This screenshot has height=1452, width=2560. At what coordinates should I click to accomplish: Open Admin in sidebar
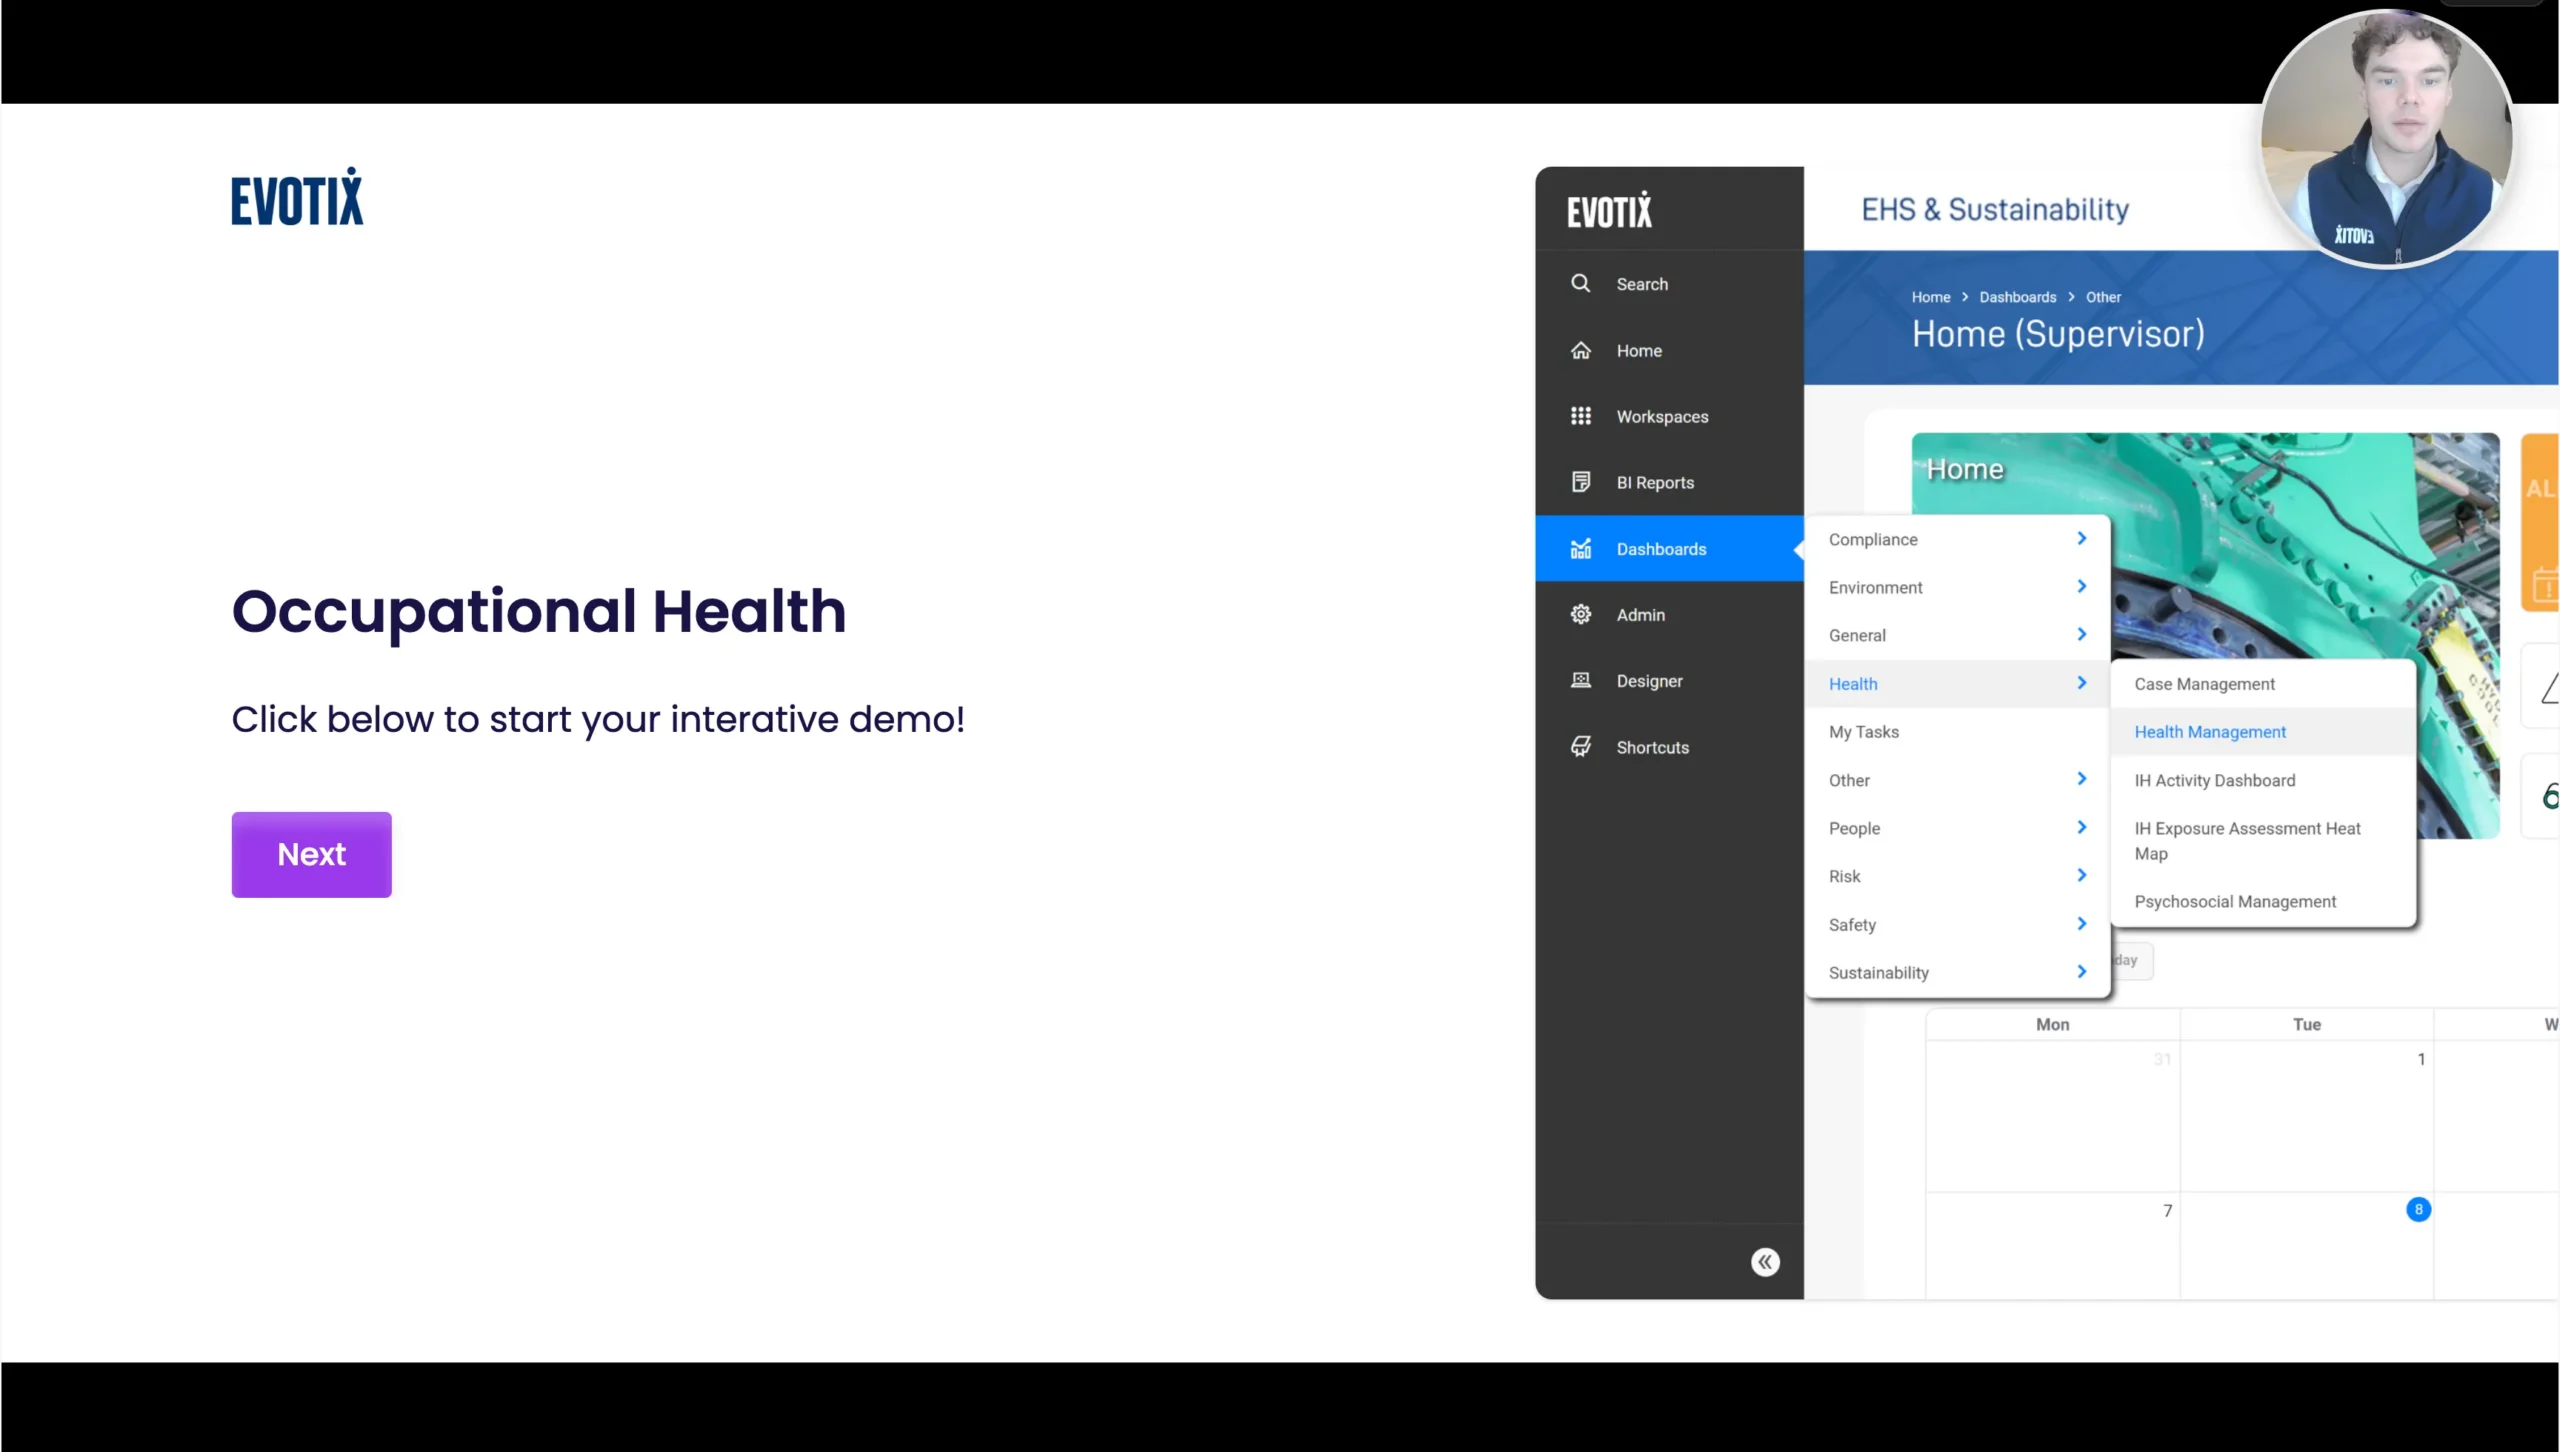[1669, 614]
